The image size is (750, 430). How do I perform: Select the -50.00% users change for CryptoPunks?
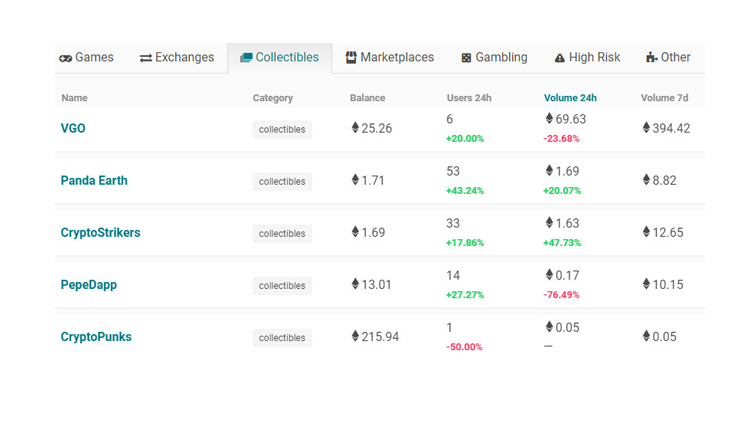tap(464, 347)
